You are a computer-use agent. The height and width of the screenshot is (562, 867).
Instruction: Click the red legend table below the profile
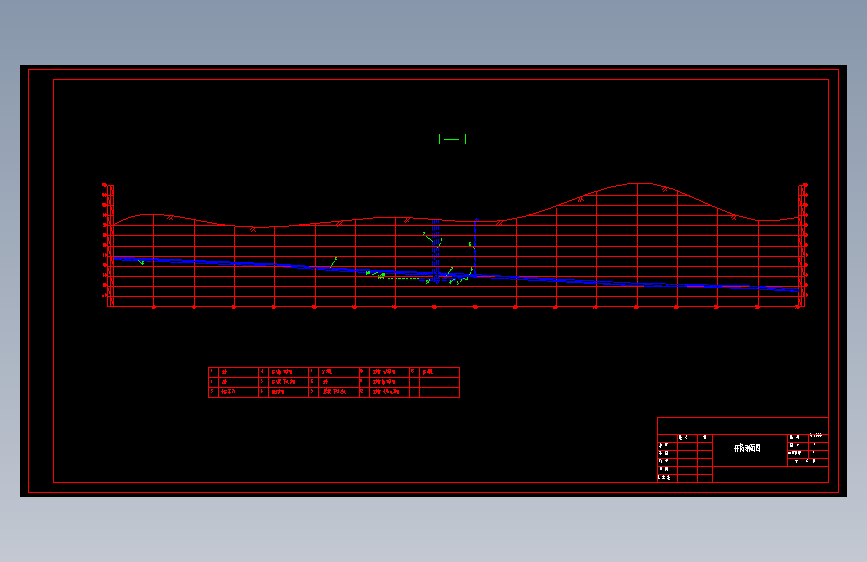coord(334,382)
